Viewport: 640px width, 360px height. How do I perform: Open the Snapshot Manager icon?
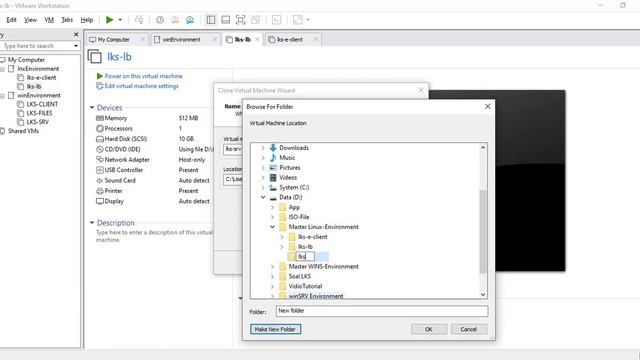tap(190, 20)
